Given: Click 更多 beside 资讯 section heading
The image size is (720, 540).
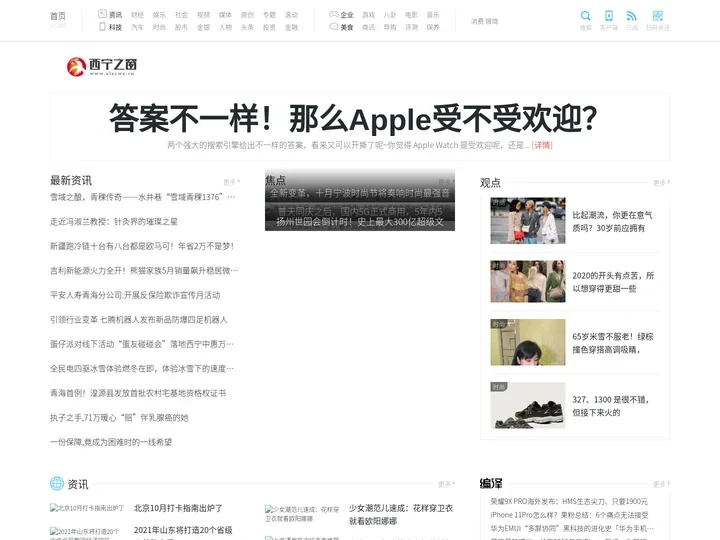Looking at the screenshot, I should coord(446,484).
